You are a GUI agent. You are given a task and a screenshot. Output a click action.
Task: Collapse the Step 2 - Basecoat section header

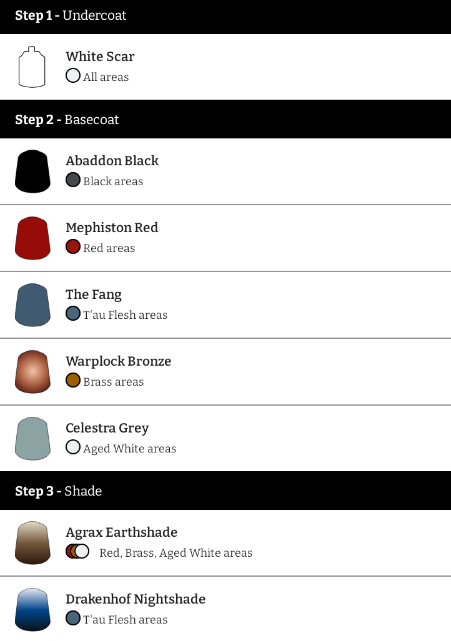[225, 119]
